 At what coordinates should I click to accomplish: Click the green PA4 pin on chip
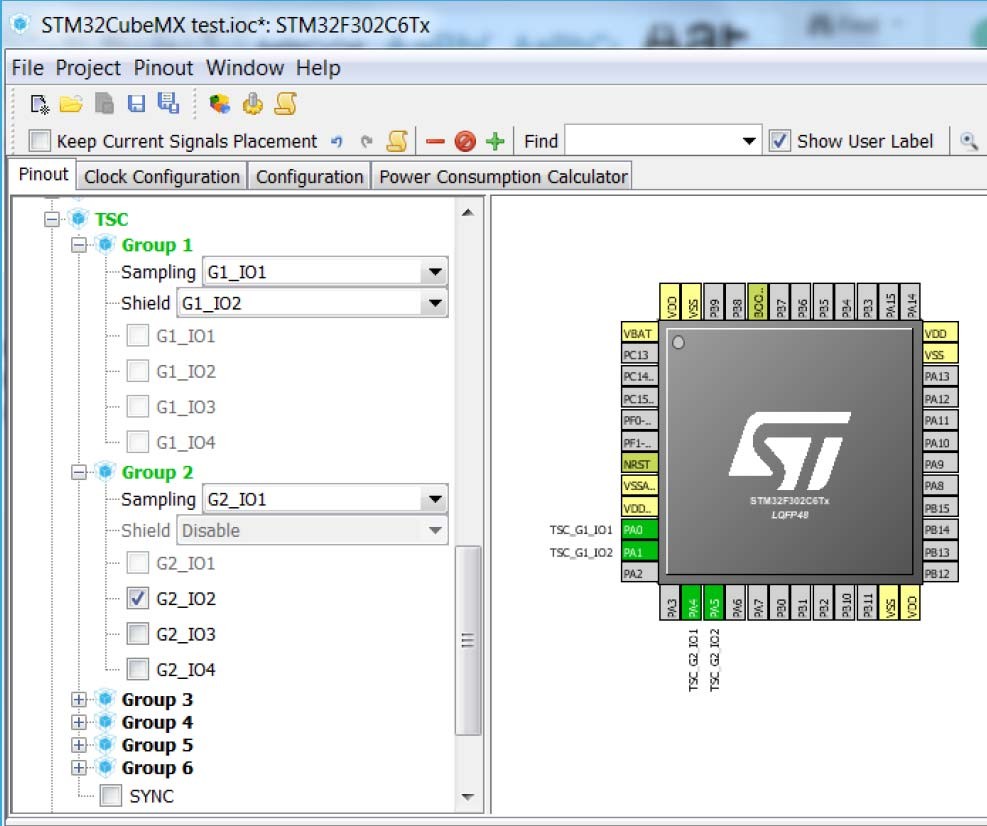click(x=692, y=603)
